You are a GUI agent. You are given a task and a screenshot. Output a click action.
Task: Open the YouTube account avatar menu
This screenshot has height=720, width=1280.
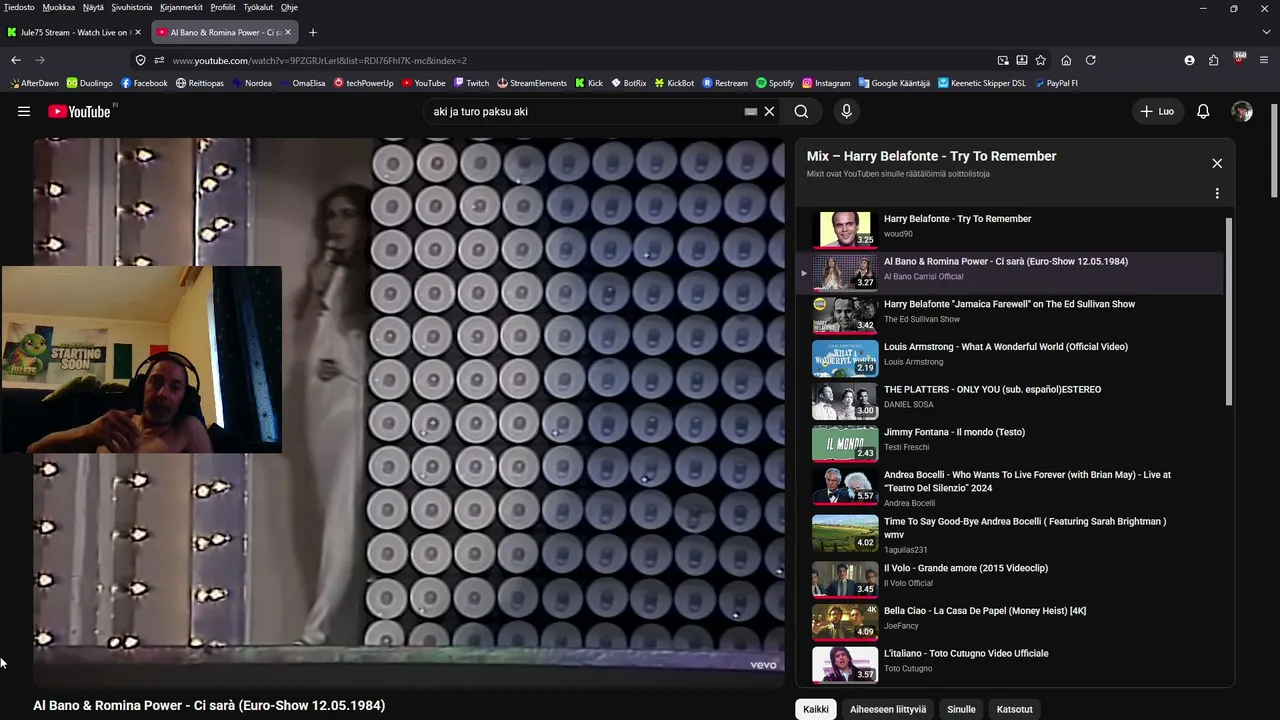1242,112
